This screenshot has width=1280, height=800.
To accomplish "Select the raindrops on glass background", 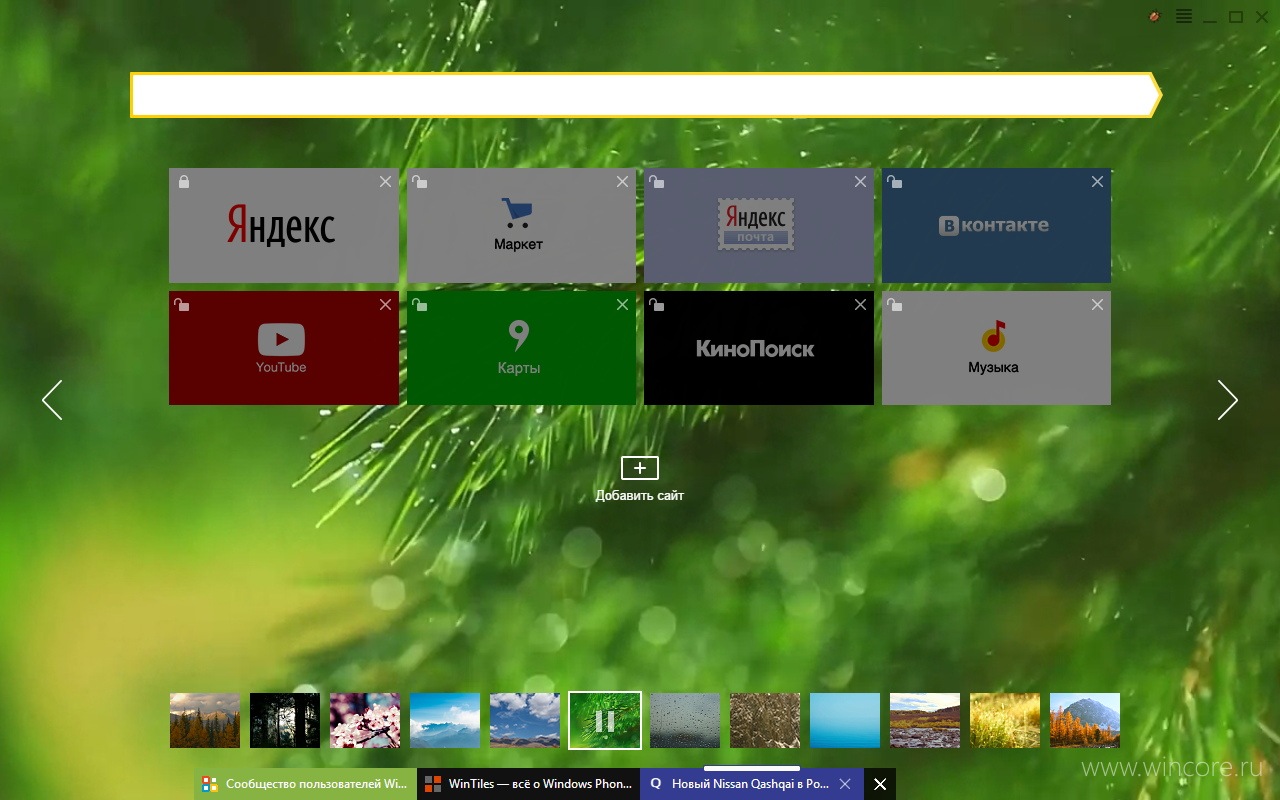I will point(685,720).
